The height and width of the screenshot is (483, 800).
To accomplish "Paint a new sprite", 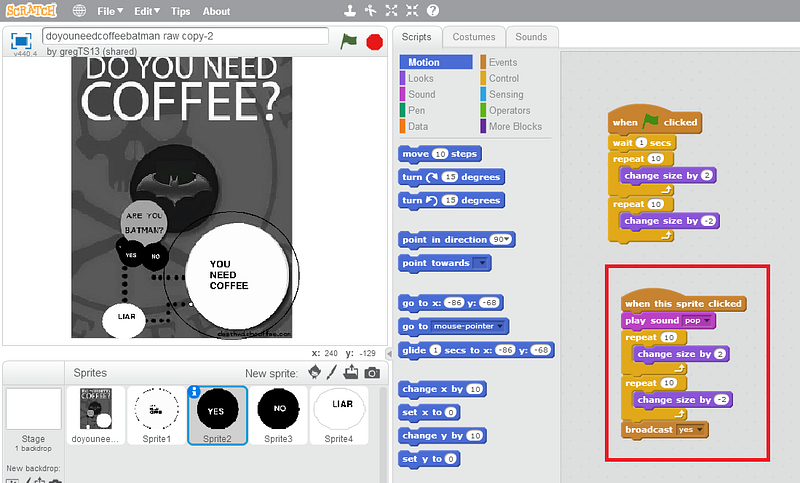I will [x=332, y=373].
